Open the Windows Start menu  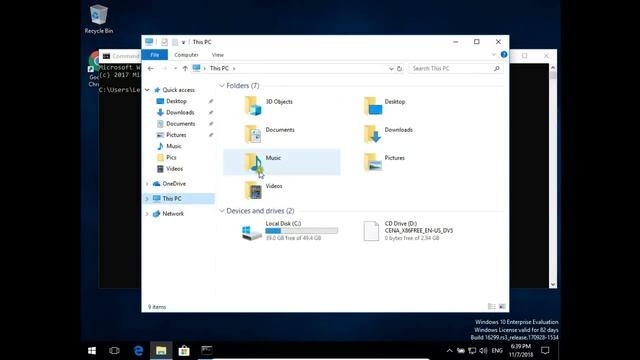(x=92, y=351)
